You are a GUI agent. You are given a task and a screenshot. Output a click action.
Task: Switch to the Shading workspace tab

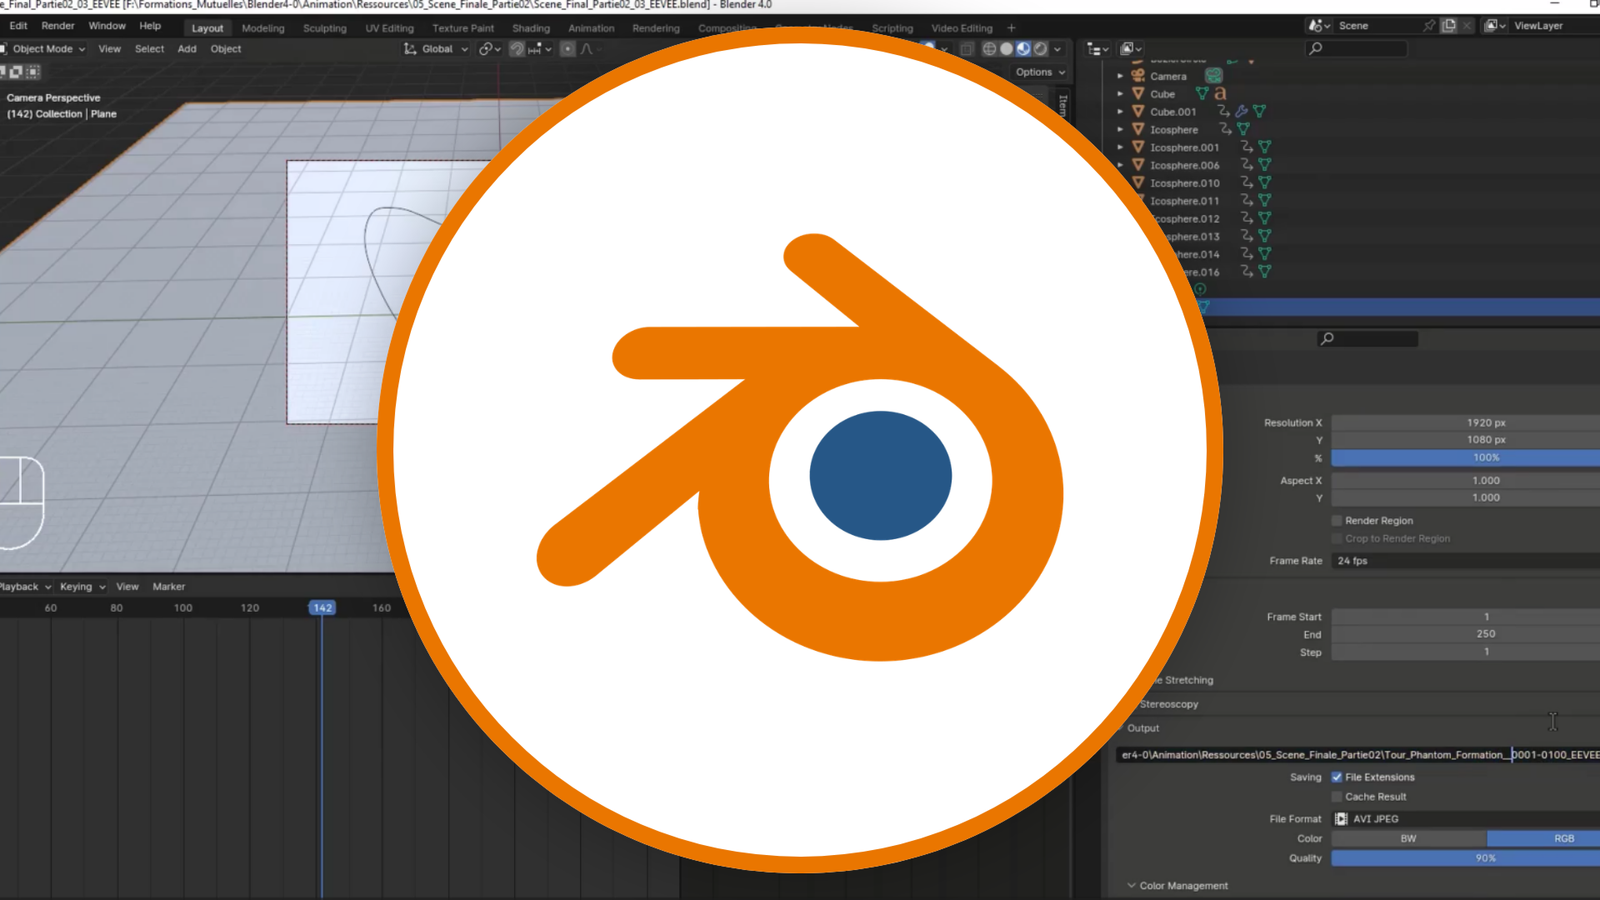(x=531, y=28)
